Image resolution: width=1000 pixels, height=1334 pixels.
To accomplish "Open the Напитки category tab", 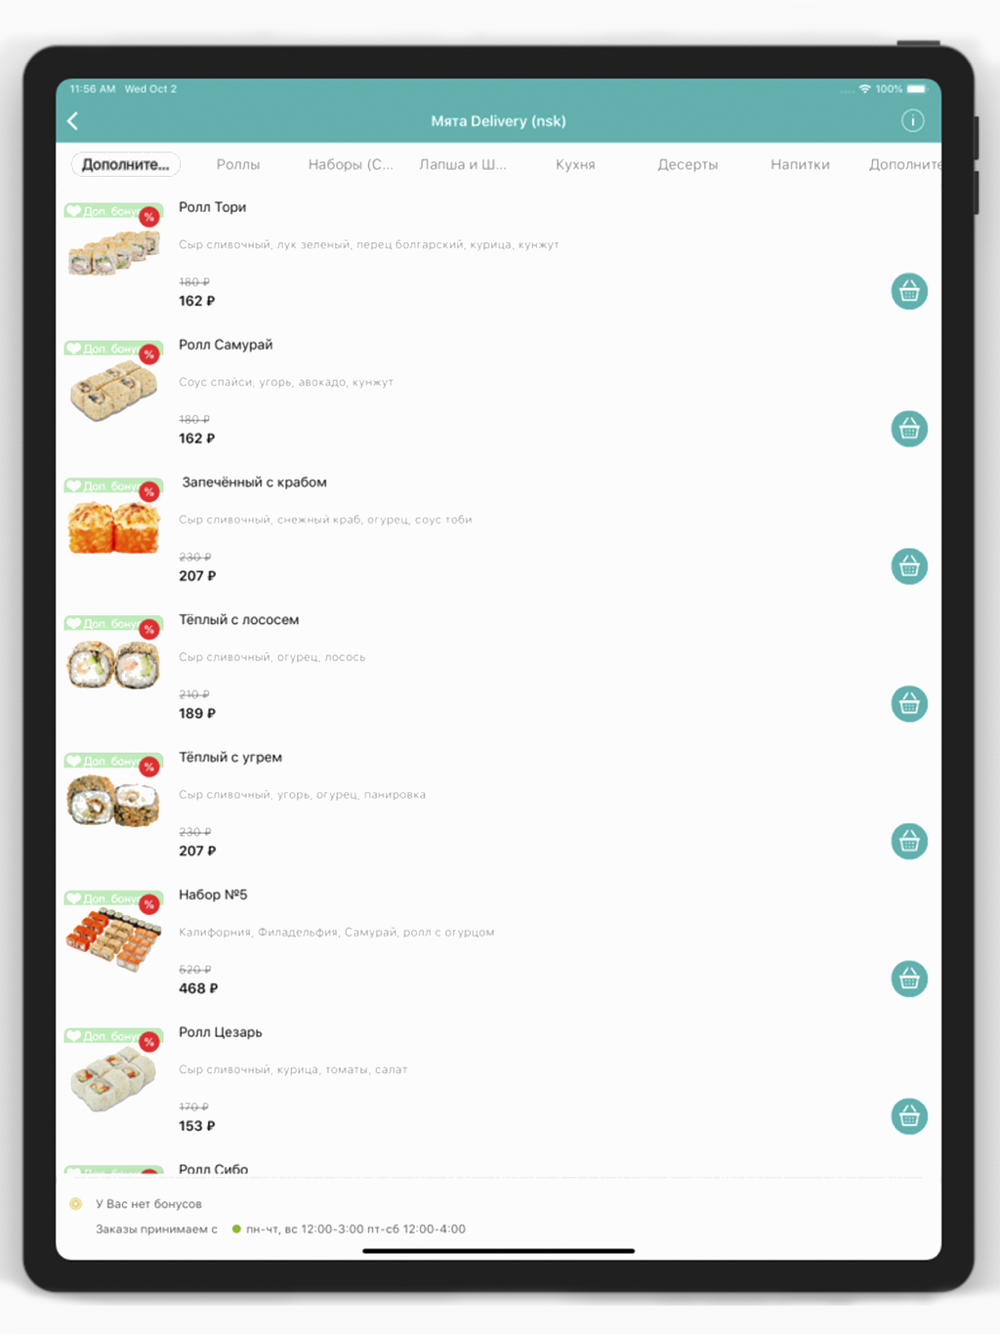I will click(800, 164).
